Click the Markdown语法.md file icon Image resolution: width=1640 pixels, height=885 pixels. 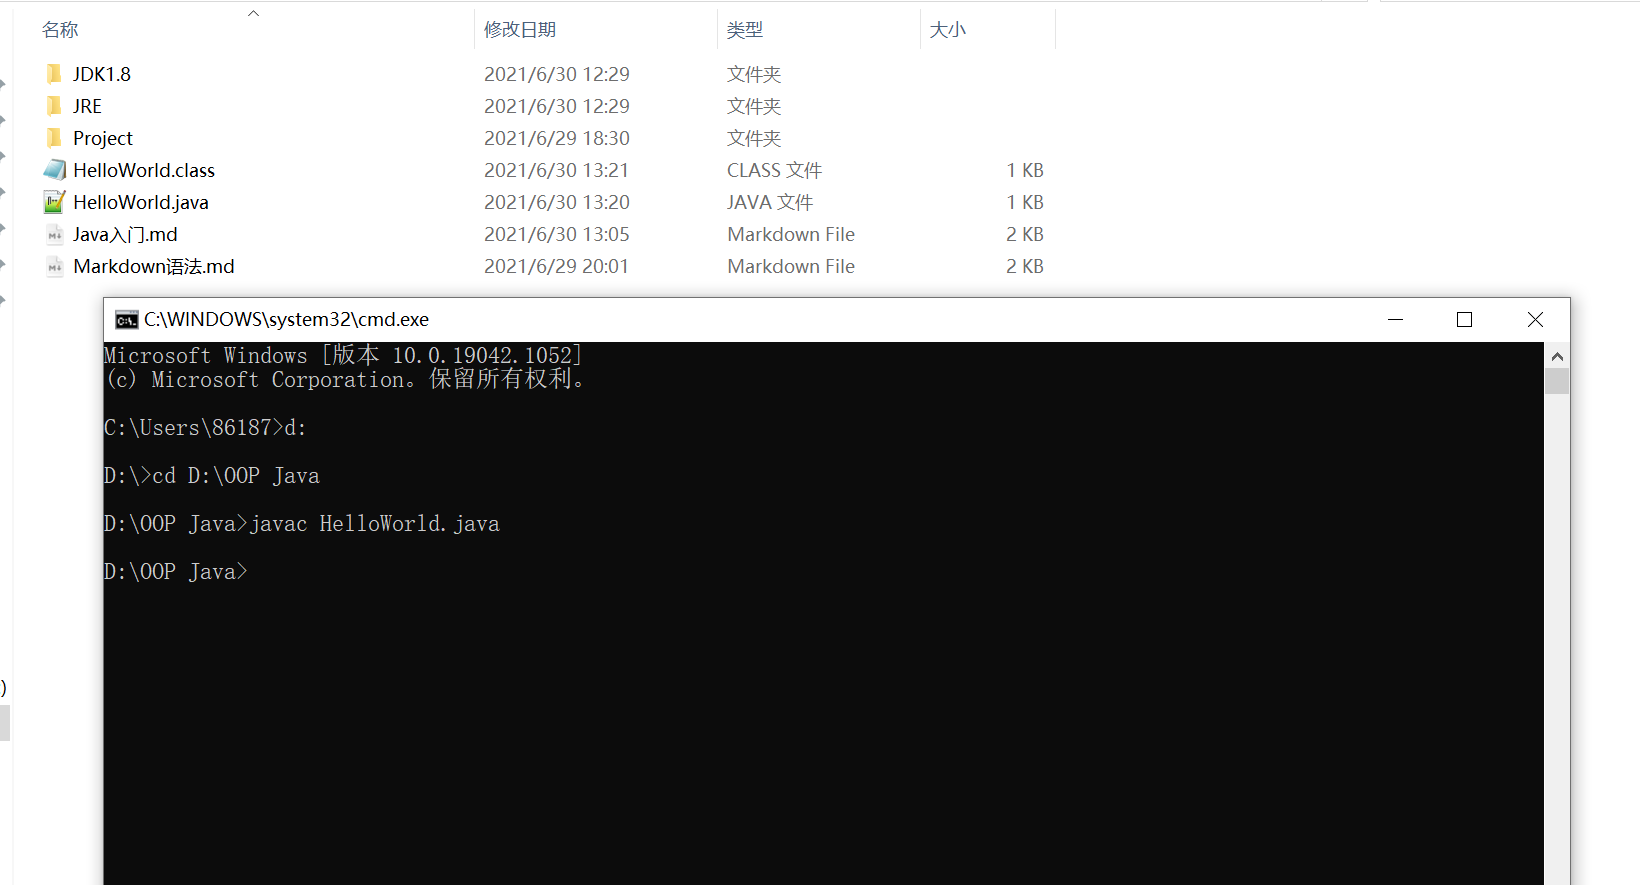pyautogui.click(x=55, y=267)
